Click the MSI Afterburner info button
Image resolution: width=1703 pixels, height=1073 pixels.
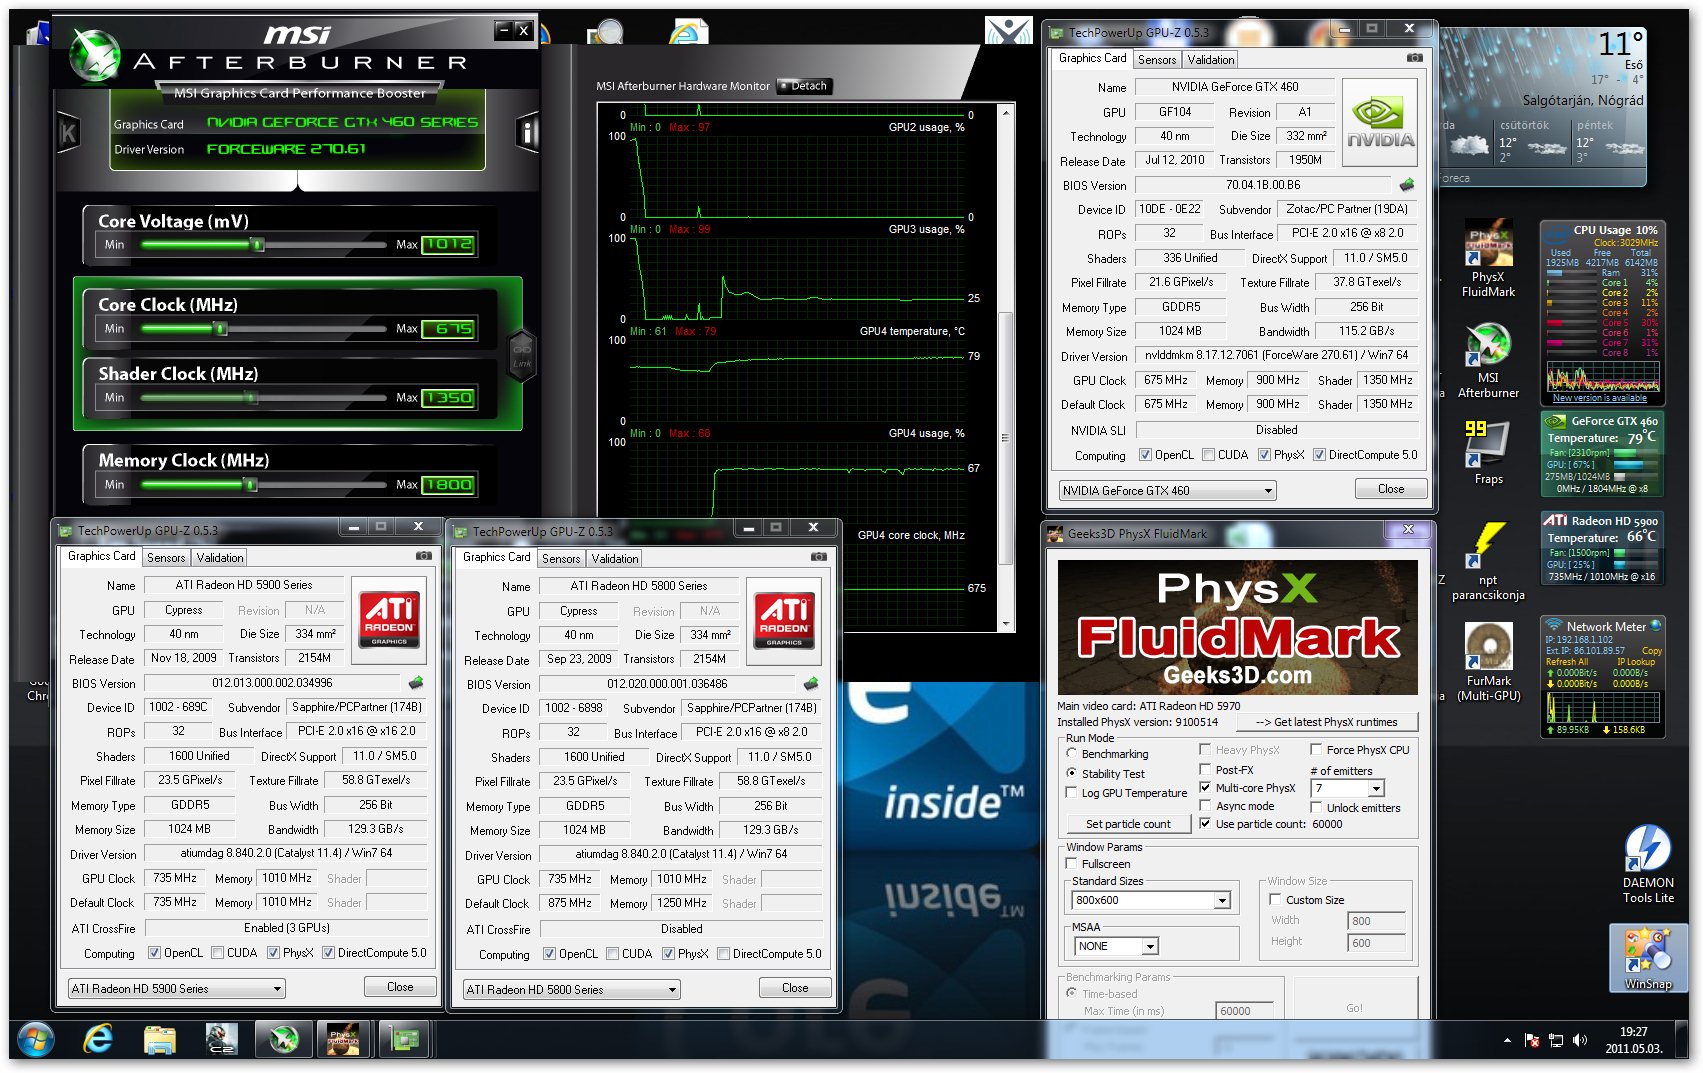point(528,132)
